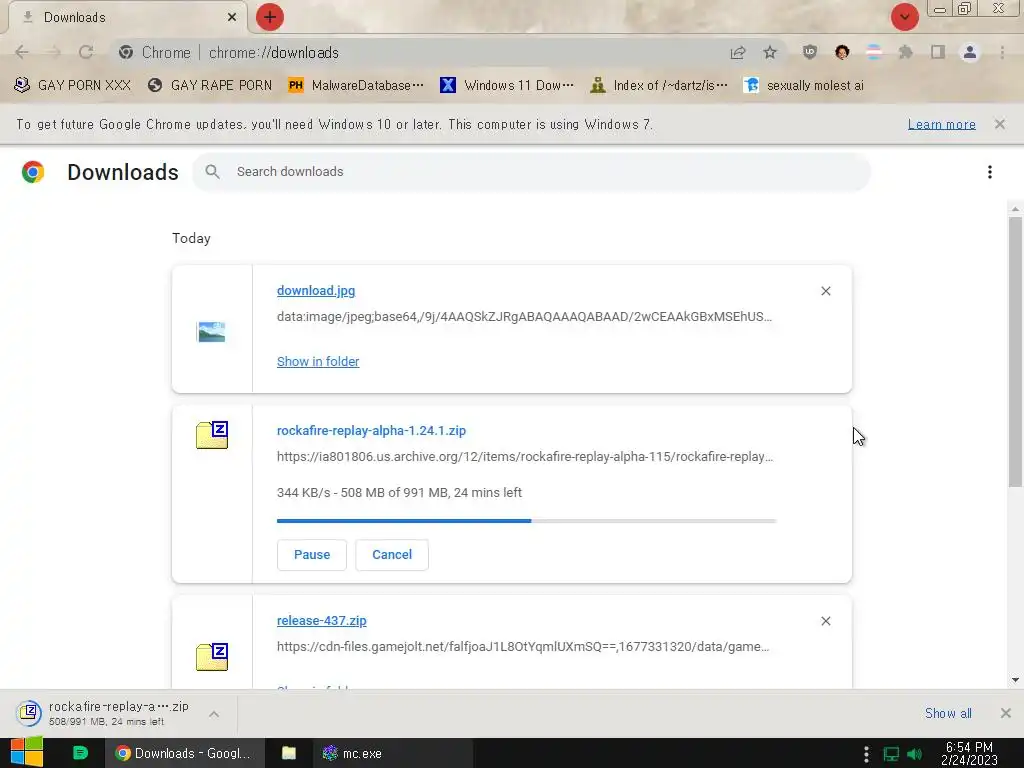The height and width of the screenshot is (768, 1024).
Task: Click the downloads page vertical scrollbar thumb
Action: pyautogui.click(x=1015, y=352)
